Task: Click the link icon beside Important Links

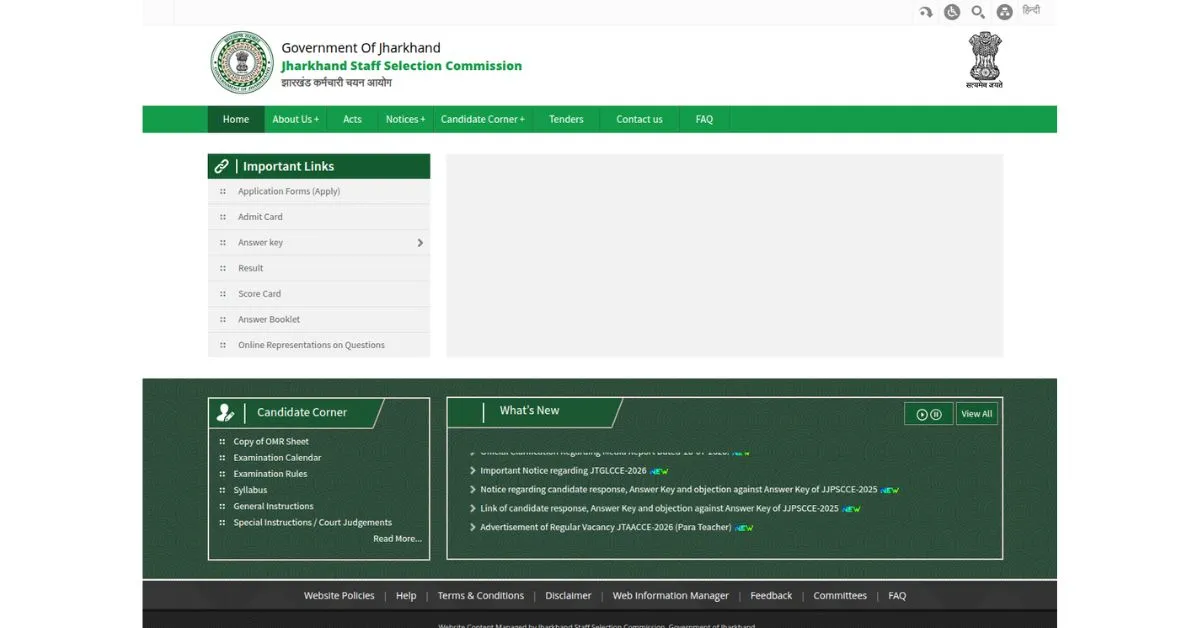Action: click(x=221, y=166)
